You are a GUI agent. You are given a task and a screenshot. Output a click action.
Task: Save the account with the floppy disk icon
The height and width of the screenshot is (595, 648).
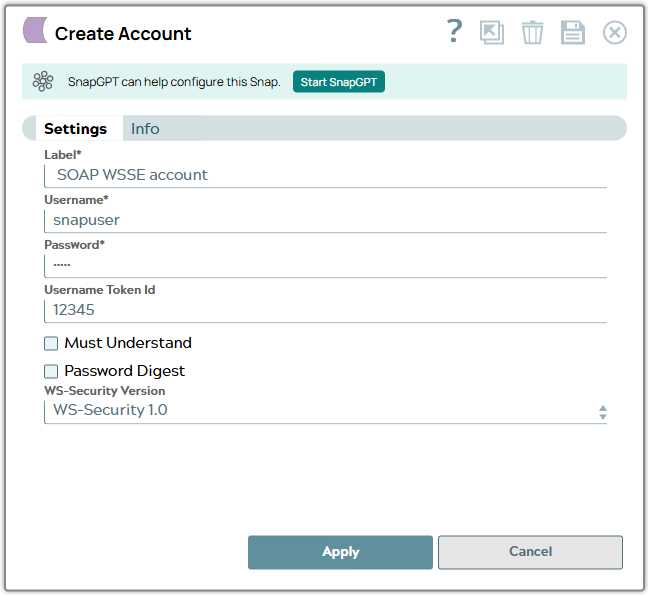click(573, 32)
